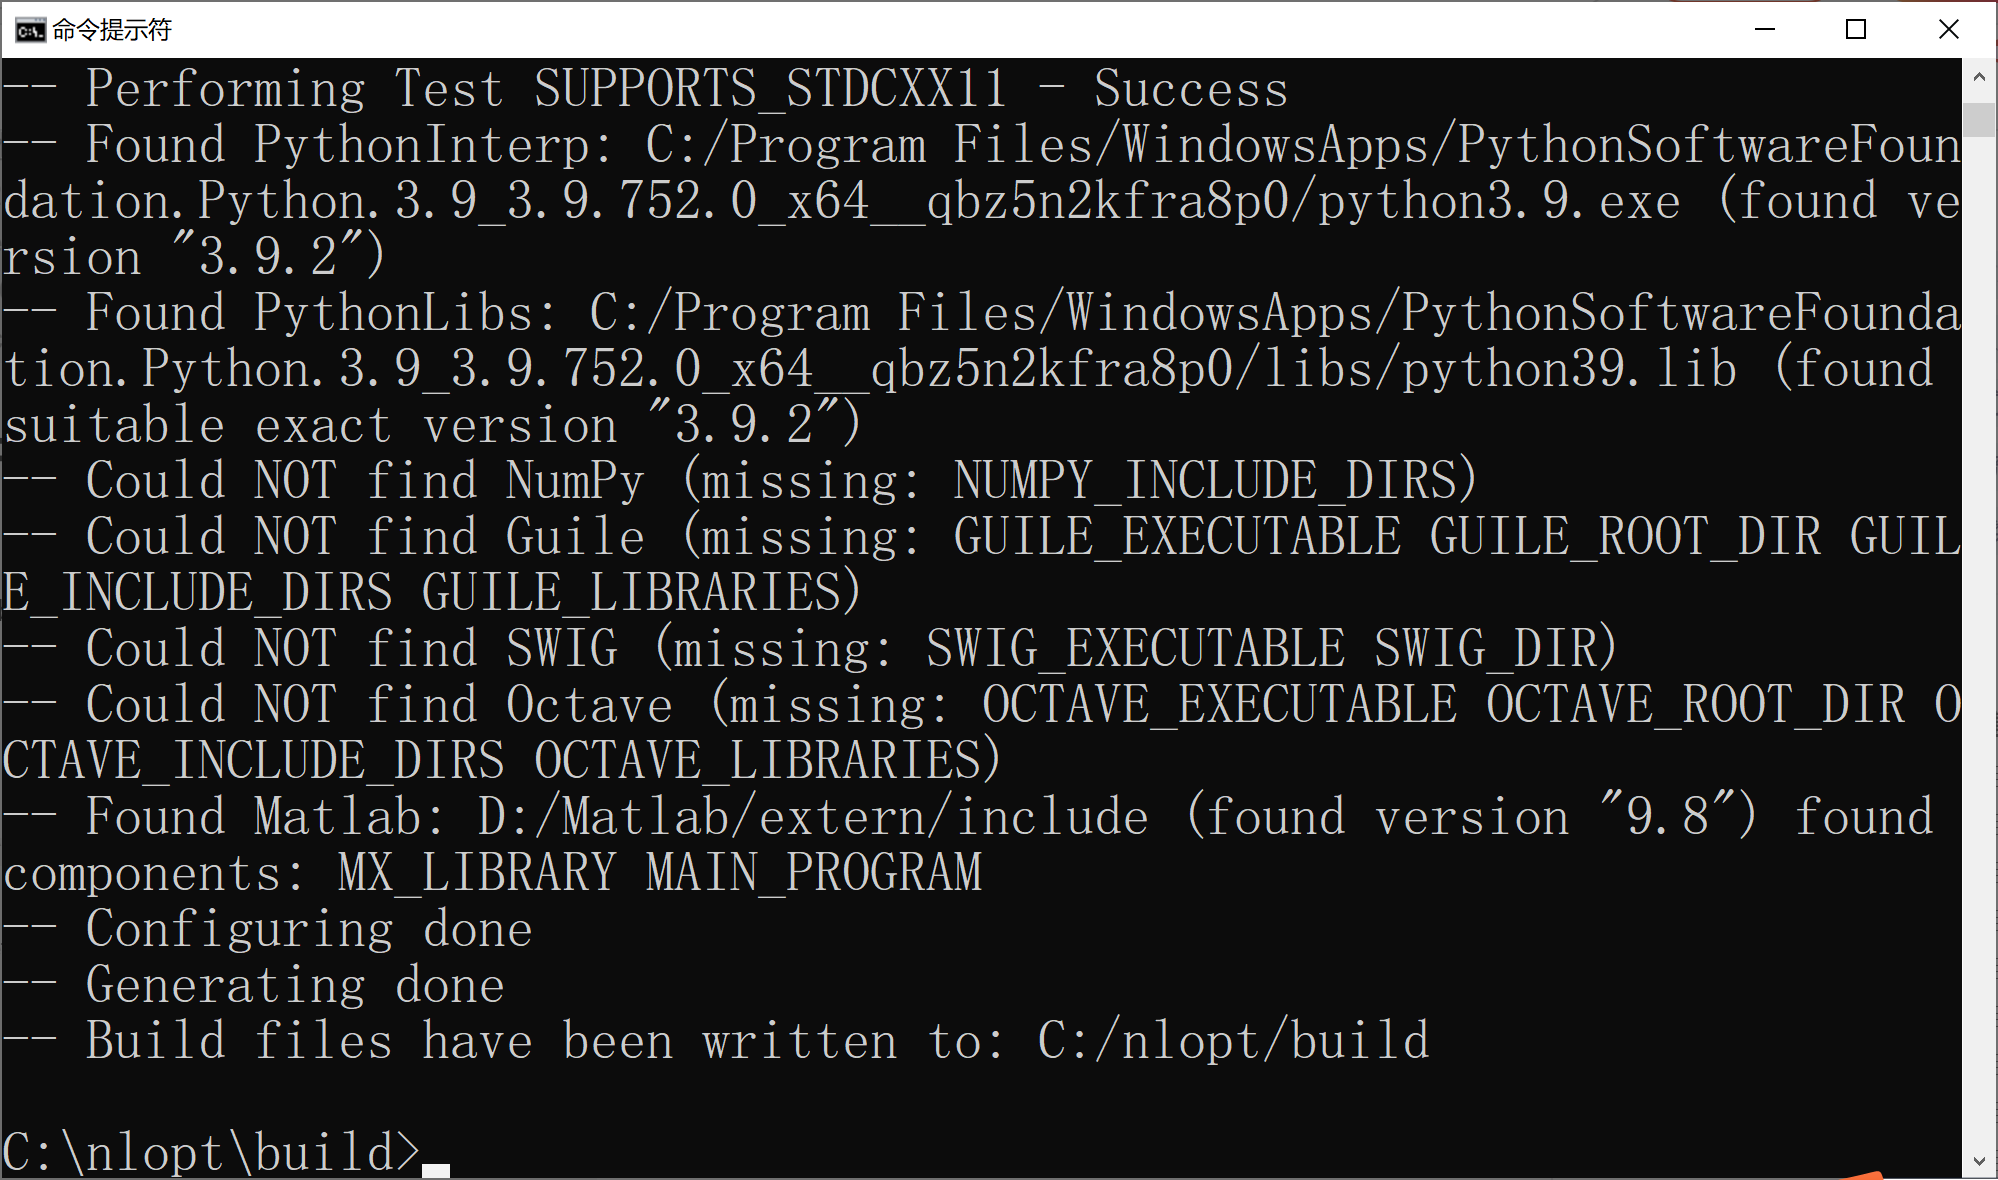
Task: Click the 命令提示符 title bar text
Action: (113, 29)
